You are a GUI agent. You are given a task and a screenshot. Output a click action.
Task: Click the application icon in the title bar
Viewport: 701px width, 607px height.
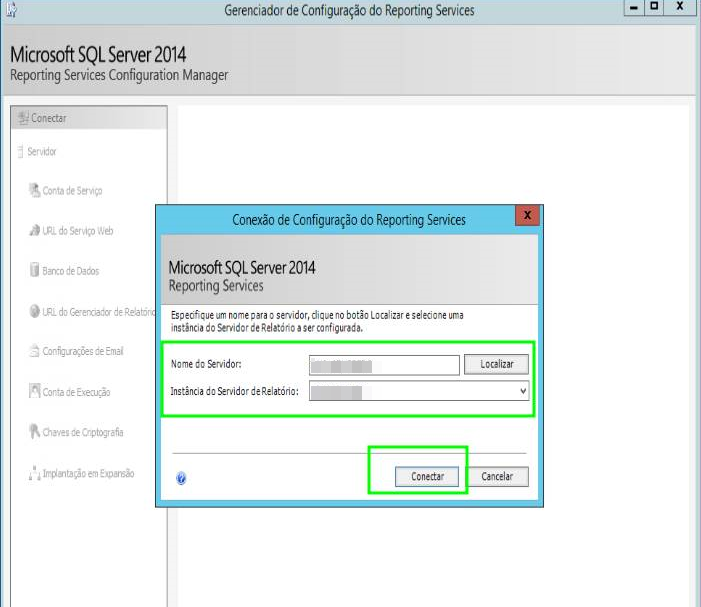(11, 9)
